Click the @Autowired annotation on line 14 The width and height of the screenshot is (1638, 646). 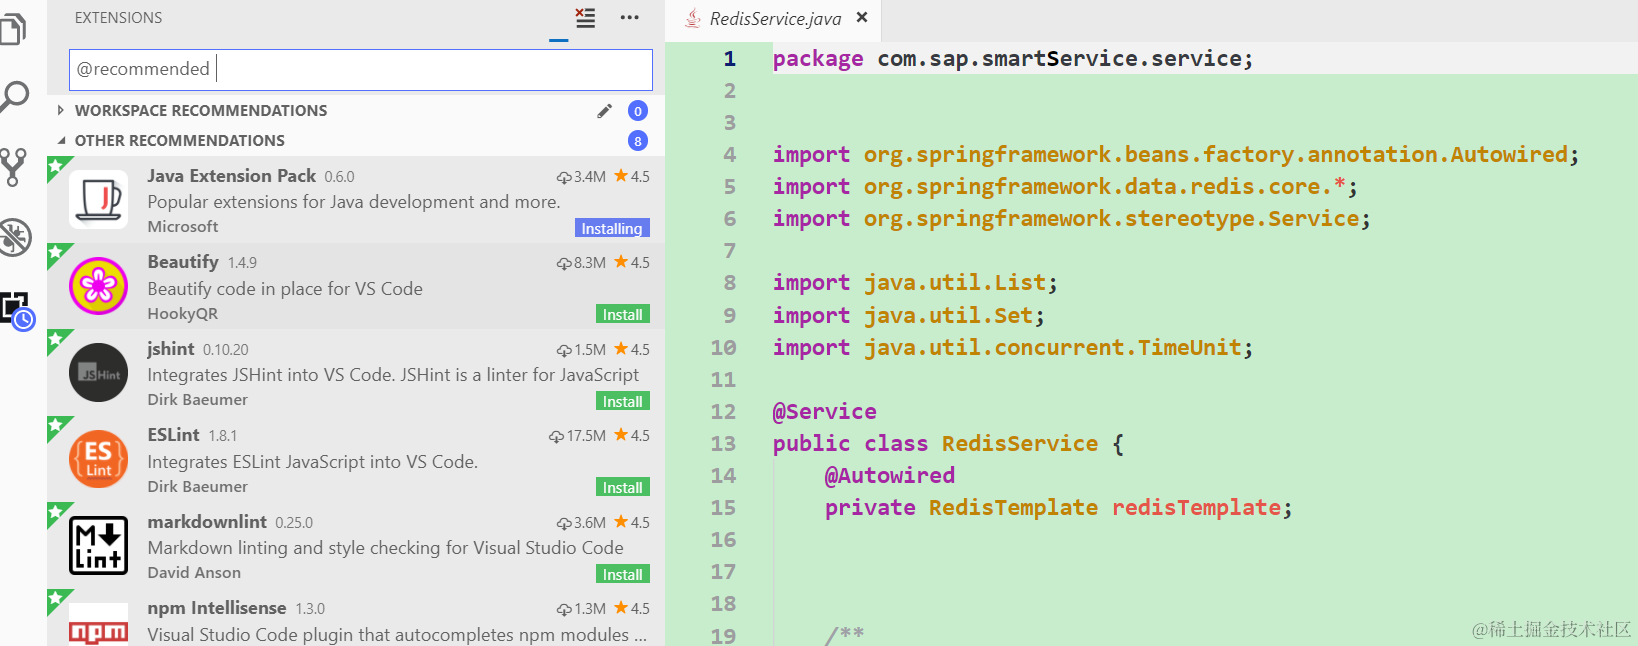(x=890, y=475)
